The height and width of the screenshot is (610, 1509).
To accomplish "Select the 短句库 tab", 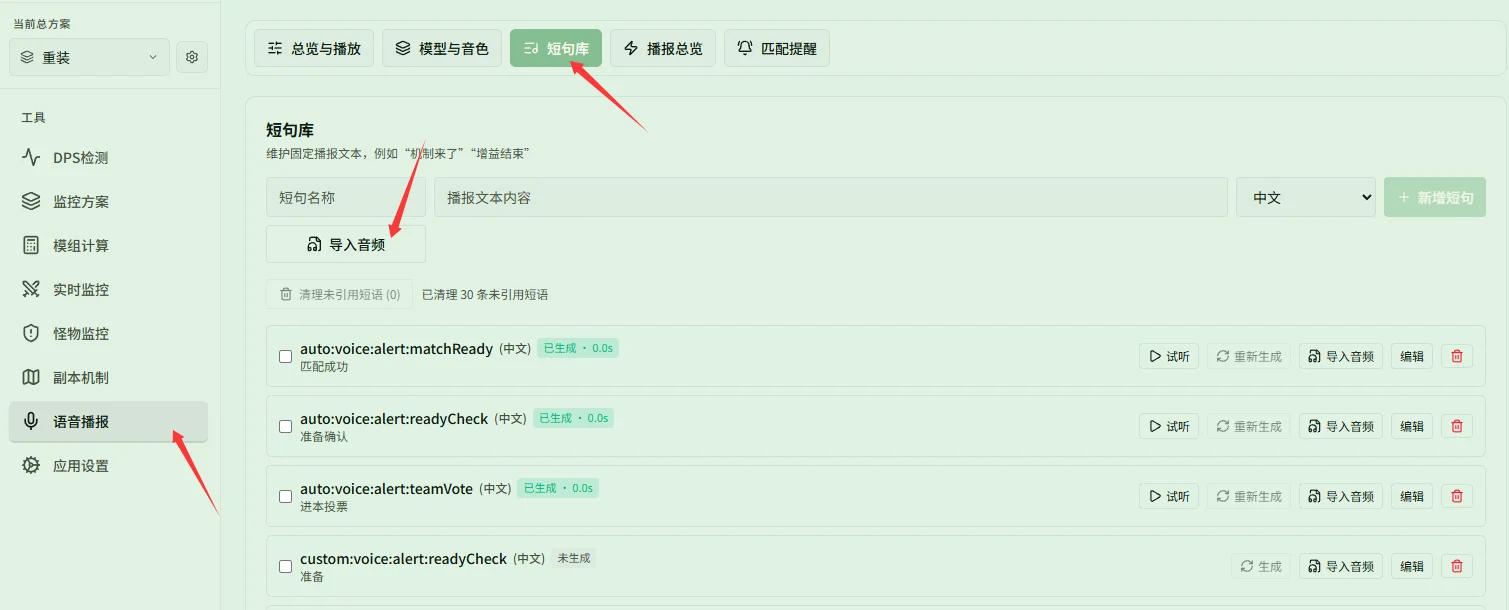I will click(x=556, y=48).
